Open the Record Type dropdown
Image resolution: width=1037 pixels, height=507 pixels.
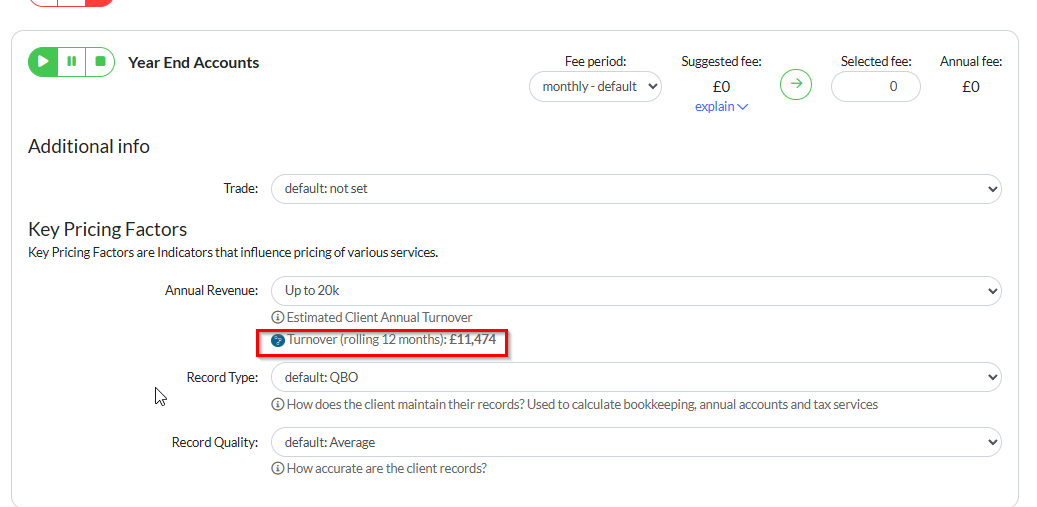coord(635,377)
